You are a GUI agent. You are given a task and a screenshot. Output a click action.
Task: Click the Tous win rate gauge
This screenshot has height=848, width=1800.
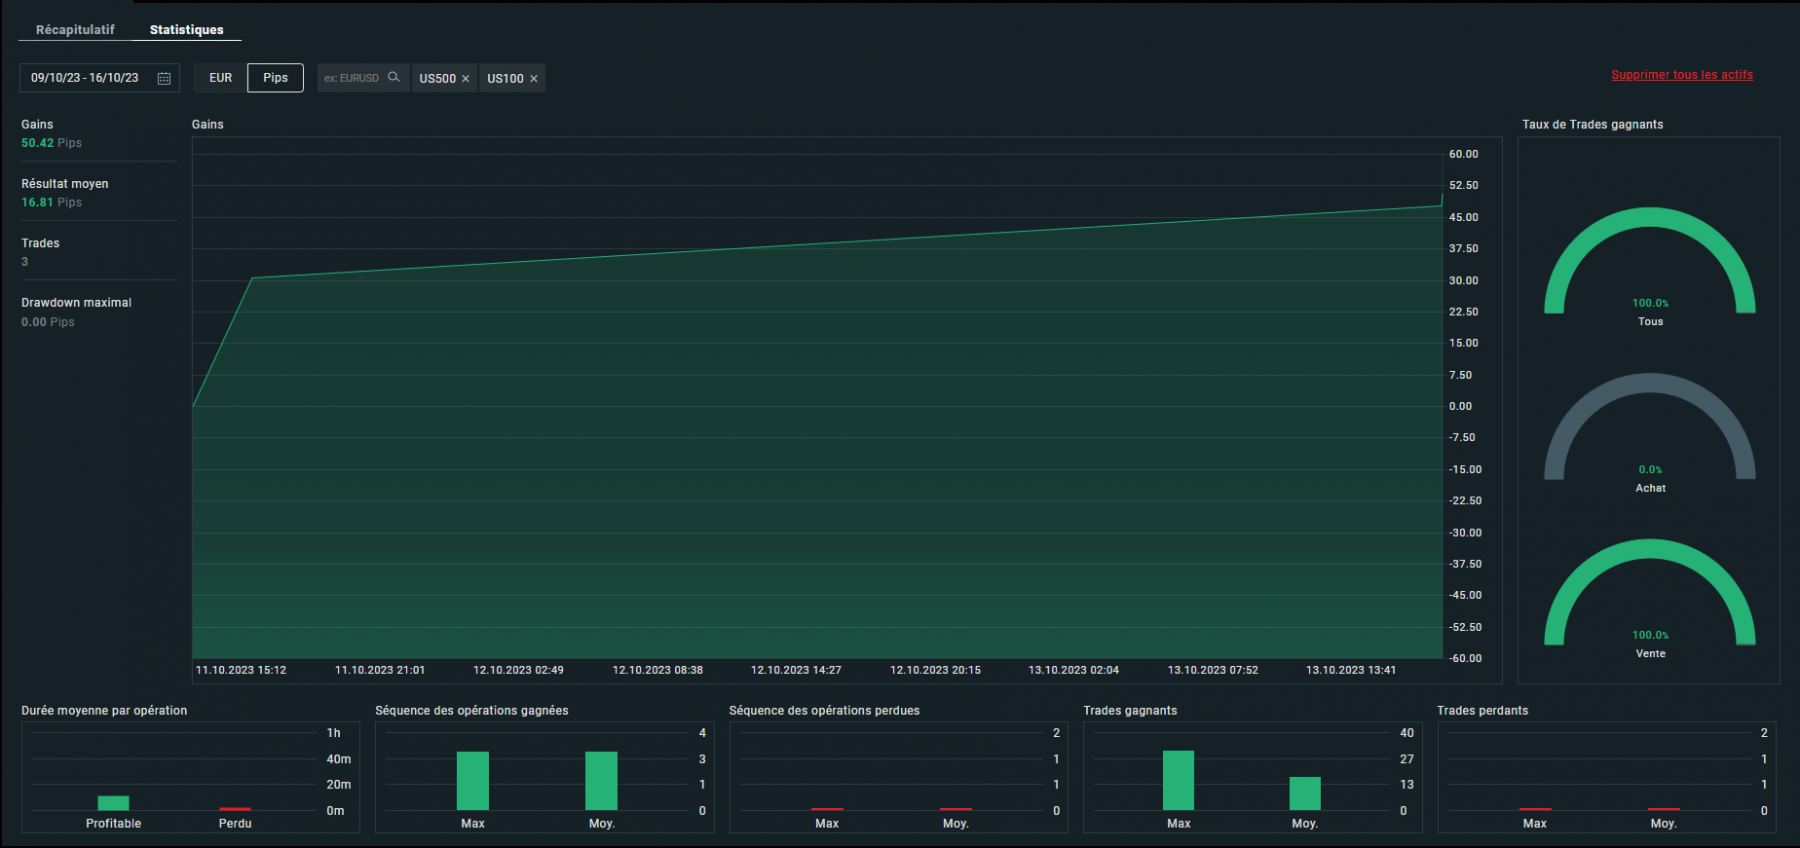[1650, 260]
